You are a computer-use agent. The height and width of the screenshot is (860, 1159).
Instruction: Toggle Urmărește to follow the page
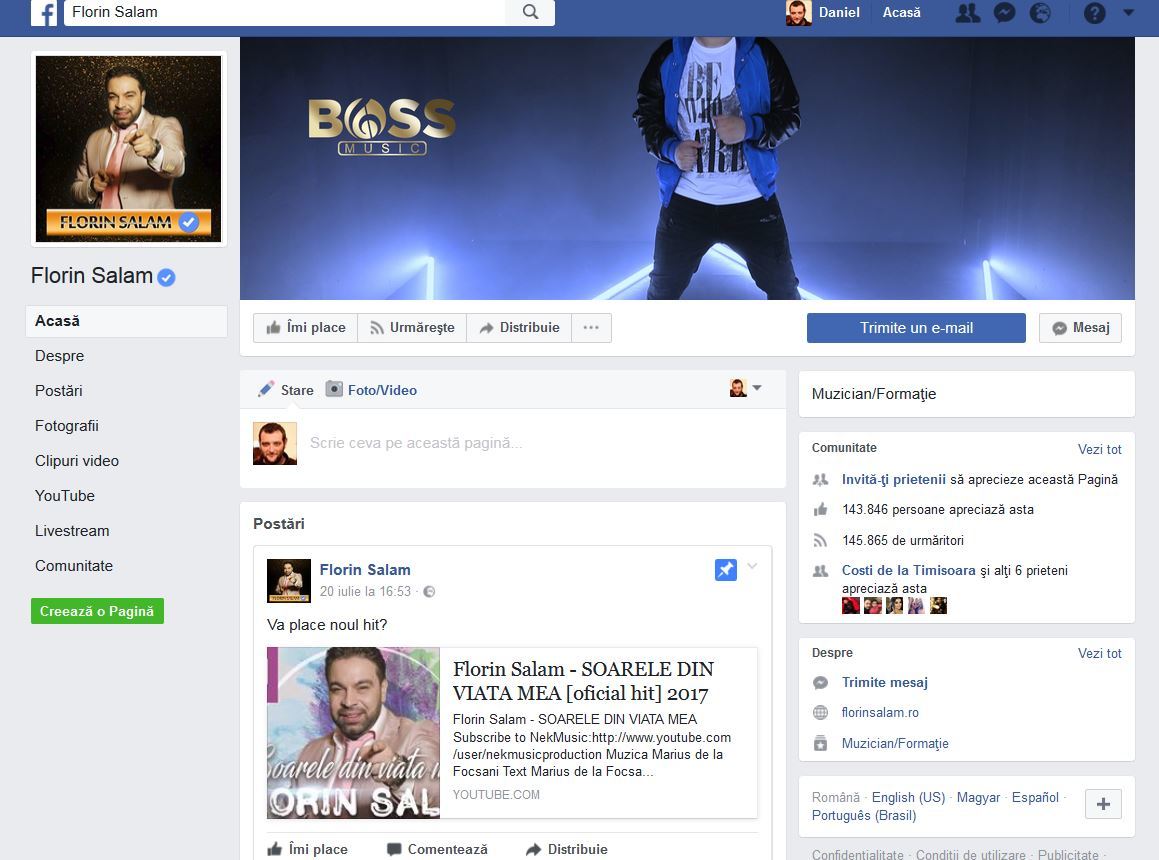pos(412,328)
